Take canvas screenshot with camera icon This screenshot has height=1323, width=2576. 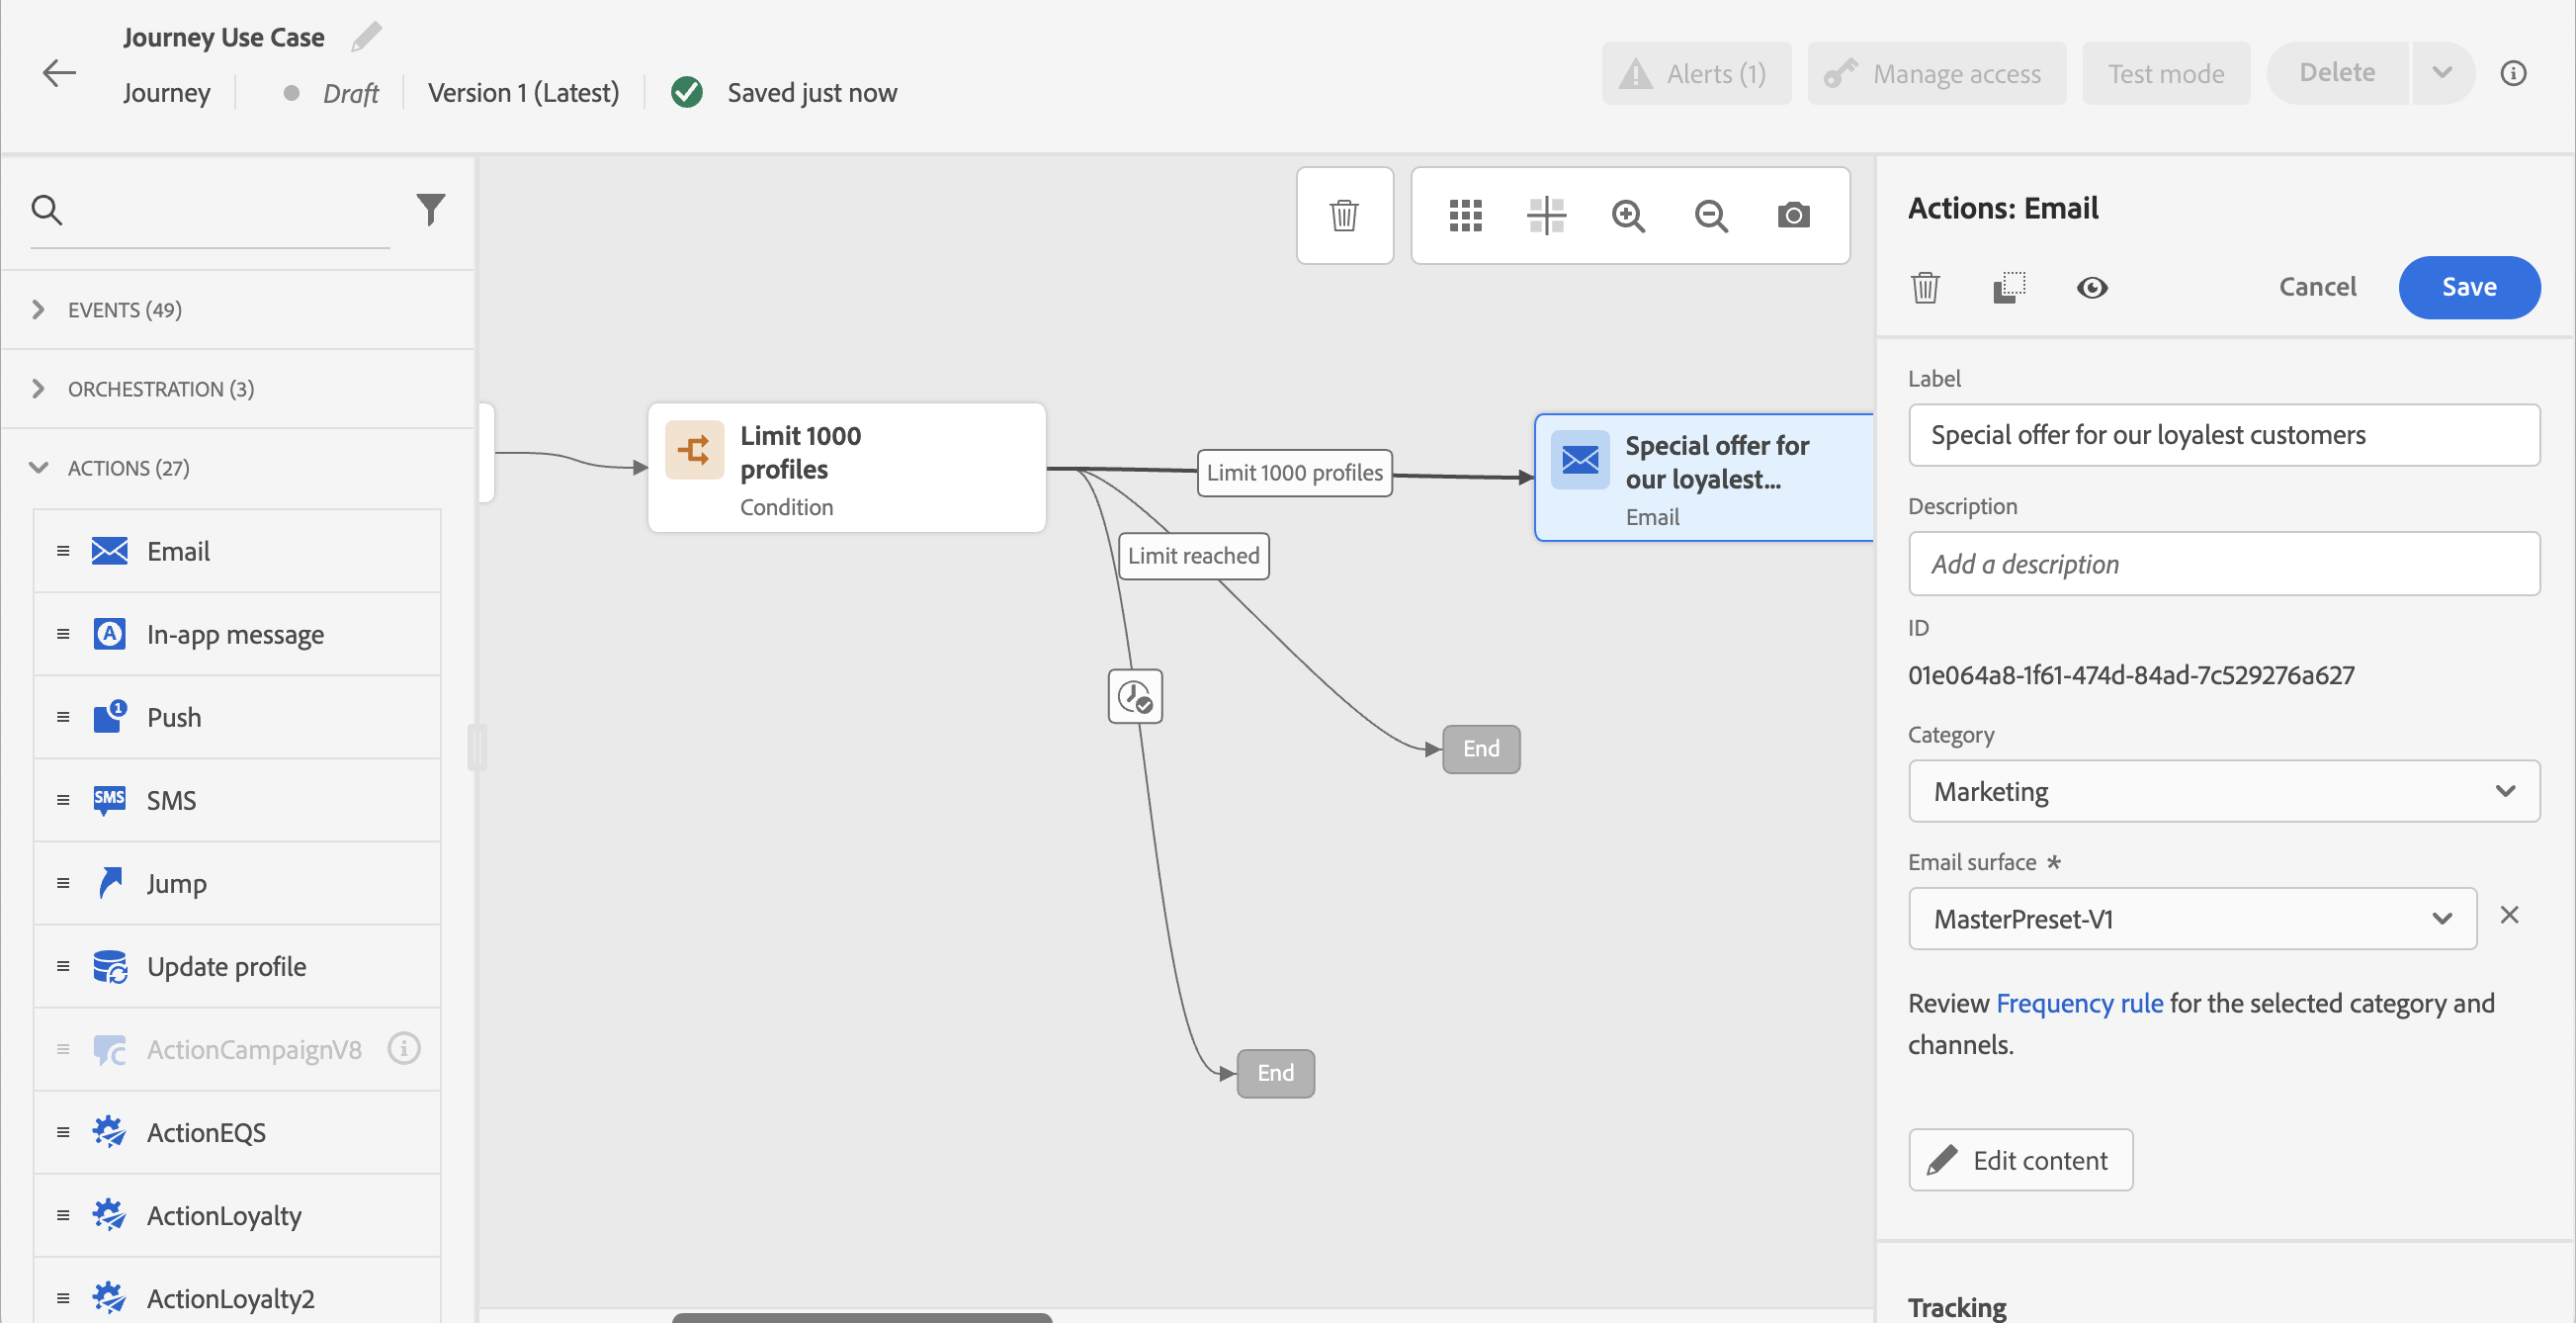(1793, 215)
